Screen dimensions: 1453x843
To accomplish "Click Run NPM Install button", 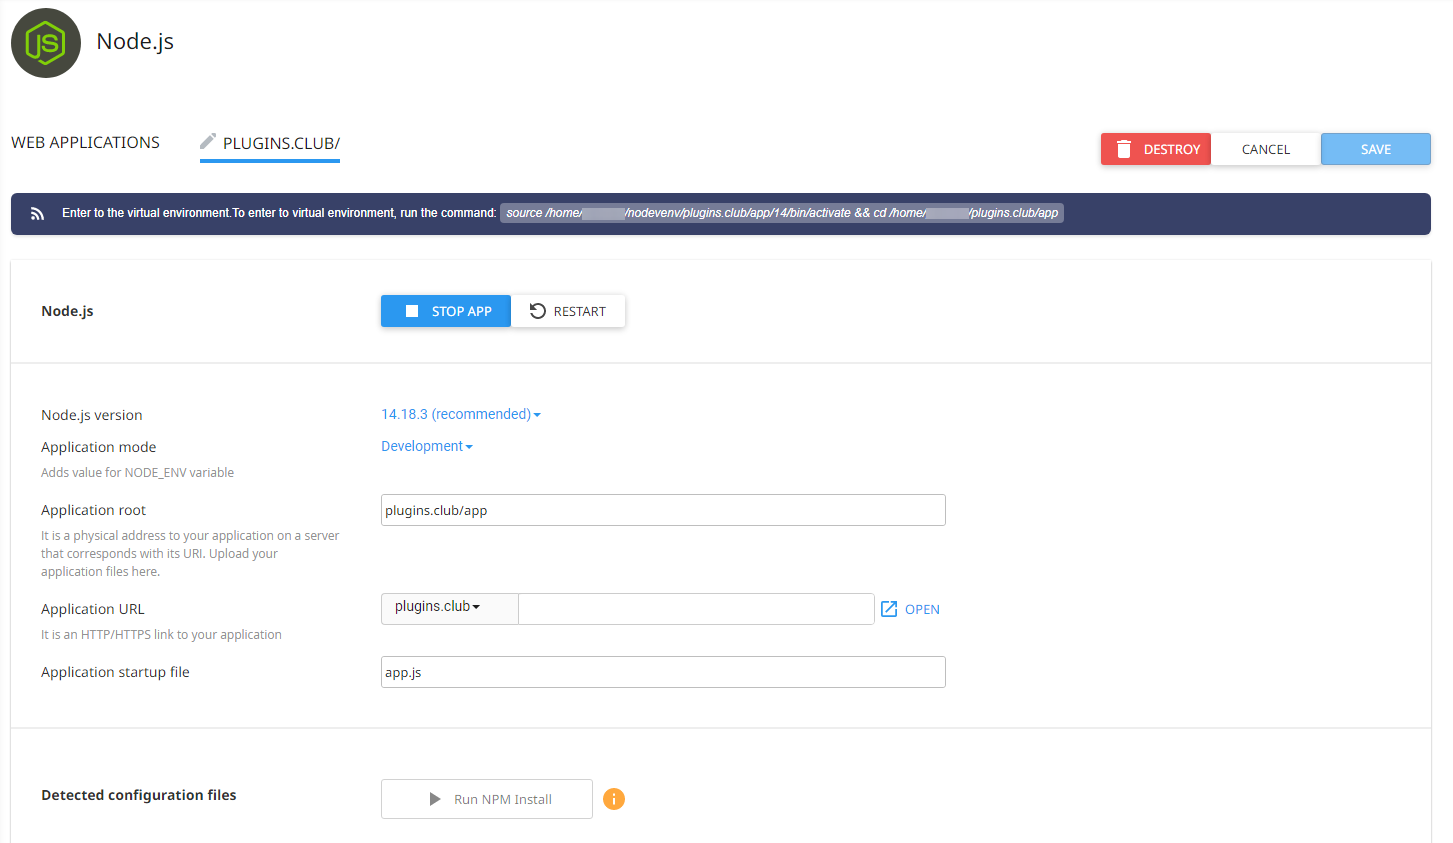I will 487,799.
